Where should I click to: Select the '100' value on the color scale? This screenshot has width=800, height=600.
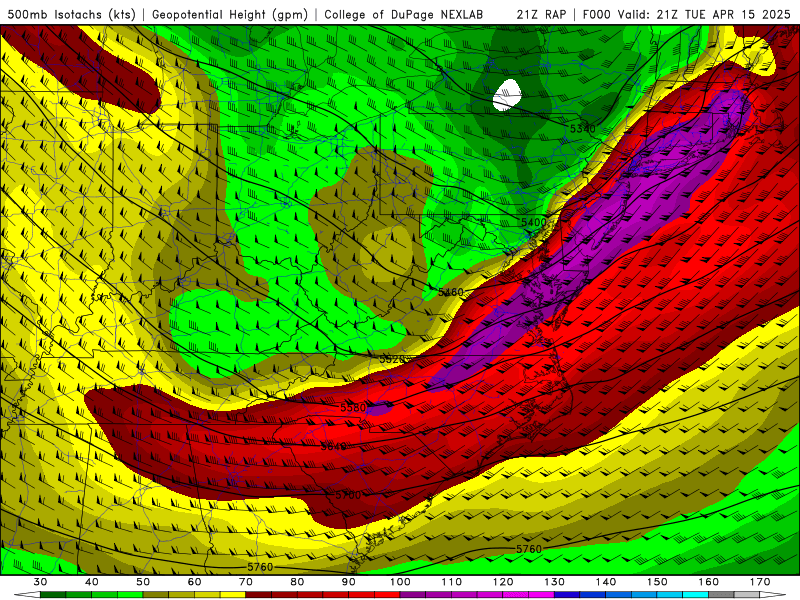coord(401,582)
